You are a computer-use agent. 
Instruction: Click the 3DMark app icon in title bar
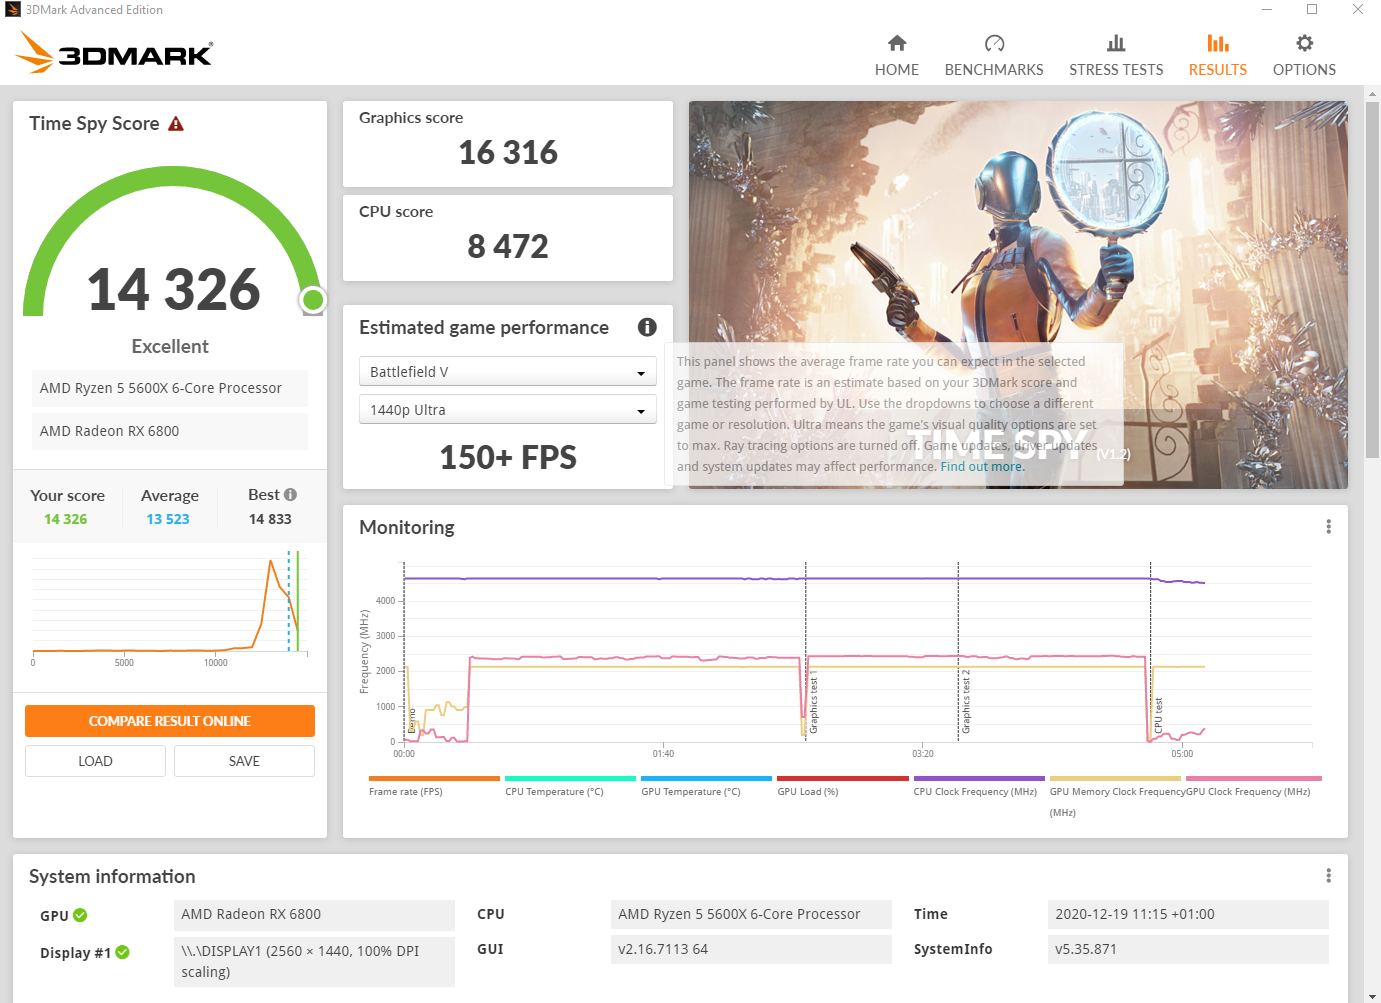coord(12,10)
